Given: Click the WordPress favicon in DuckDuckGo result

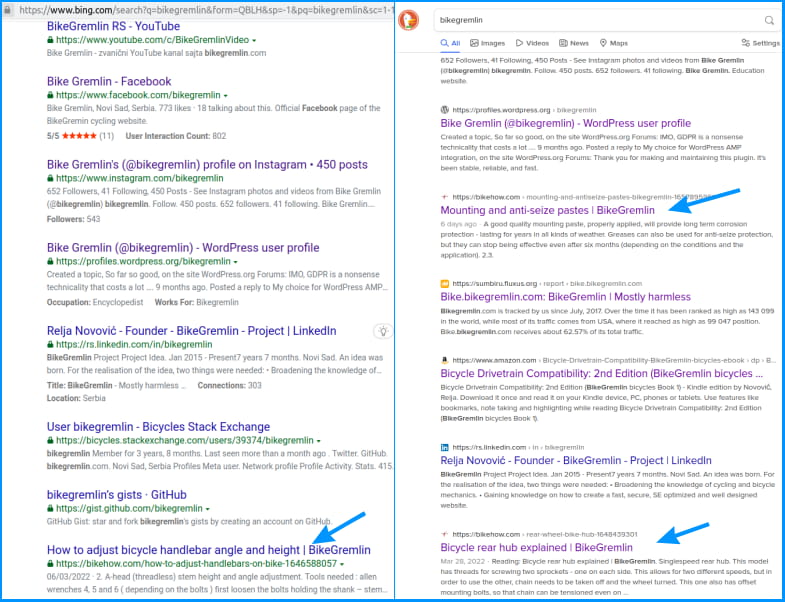Looking at the screenshot, I should pos(444,110).
